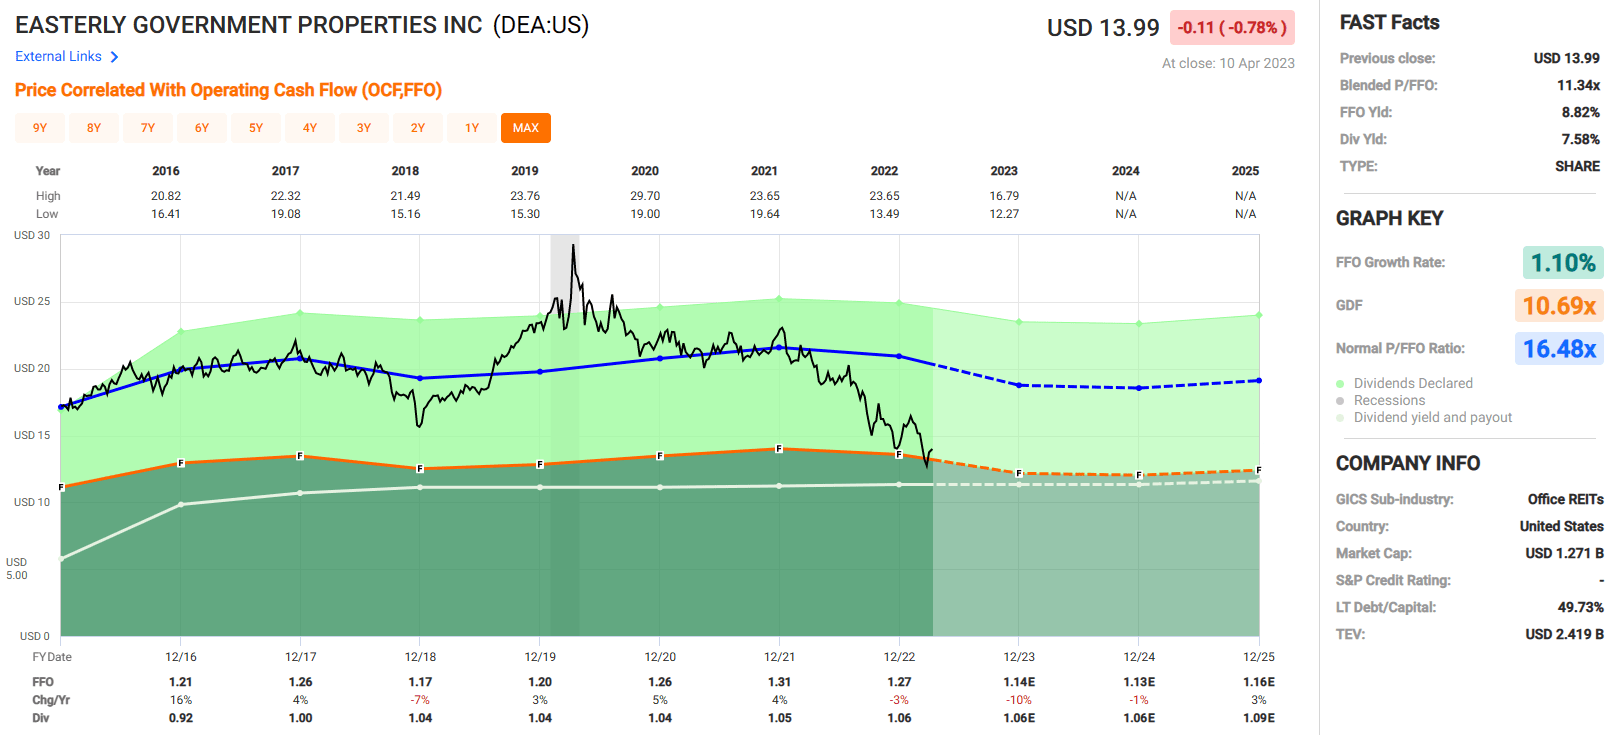Viewport: 1616px width, 735px height.
Task: Select the 4Y time range button
Action: tap(310, 128)
